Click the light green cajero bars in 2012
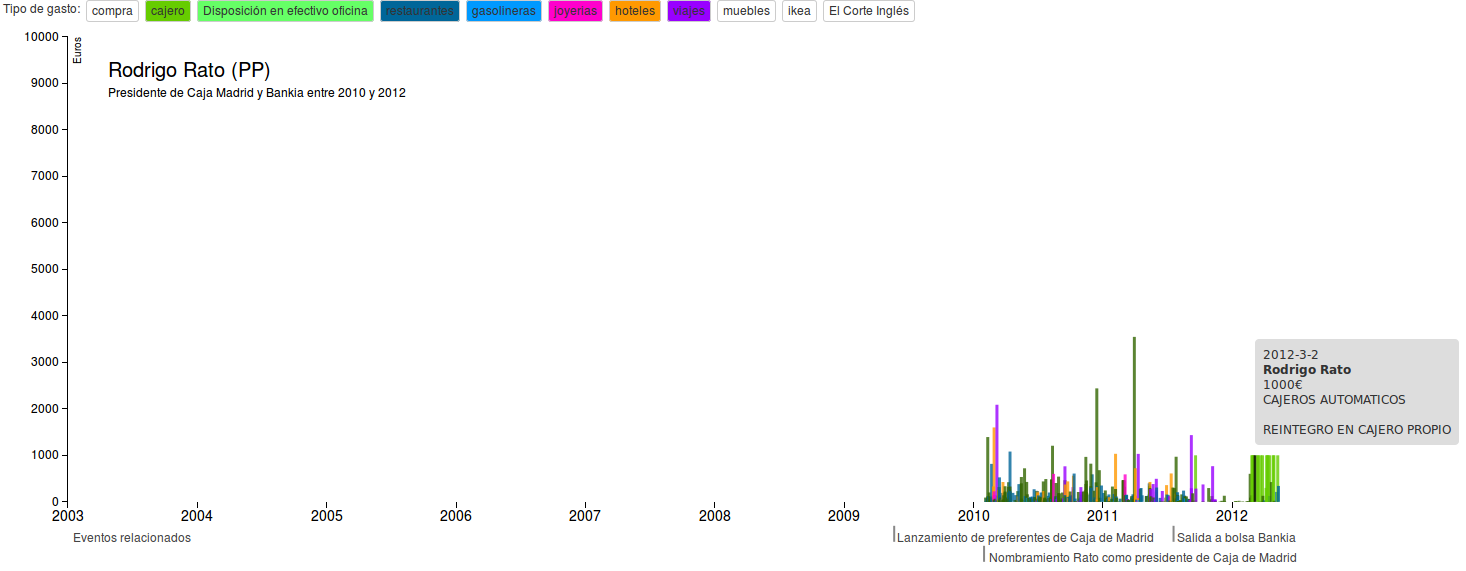1466x571 pixels. point(1266,478)
